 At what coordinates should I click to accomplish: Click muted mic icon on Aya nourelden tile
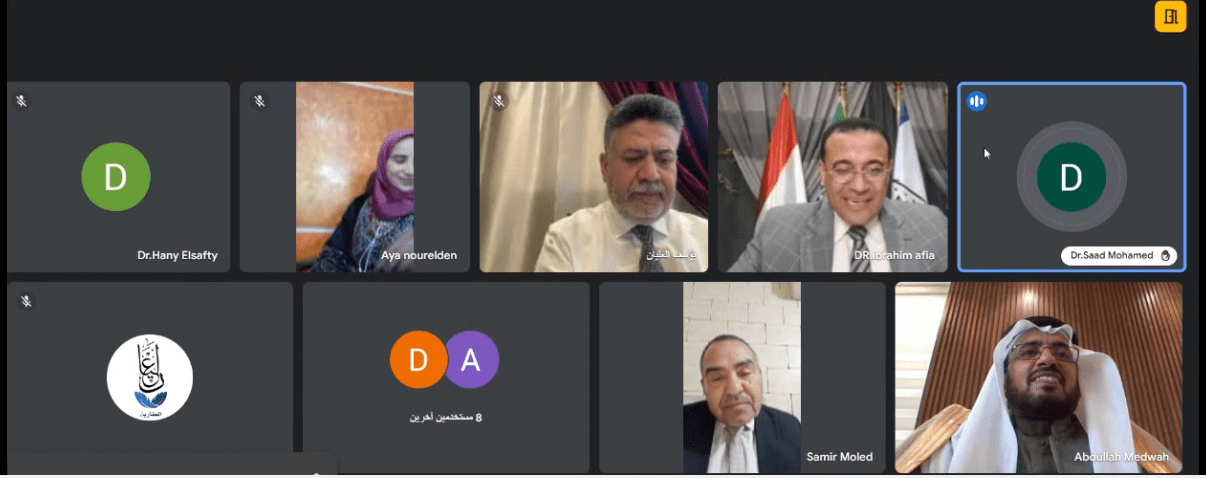click(259, 101)
